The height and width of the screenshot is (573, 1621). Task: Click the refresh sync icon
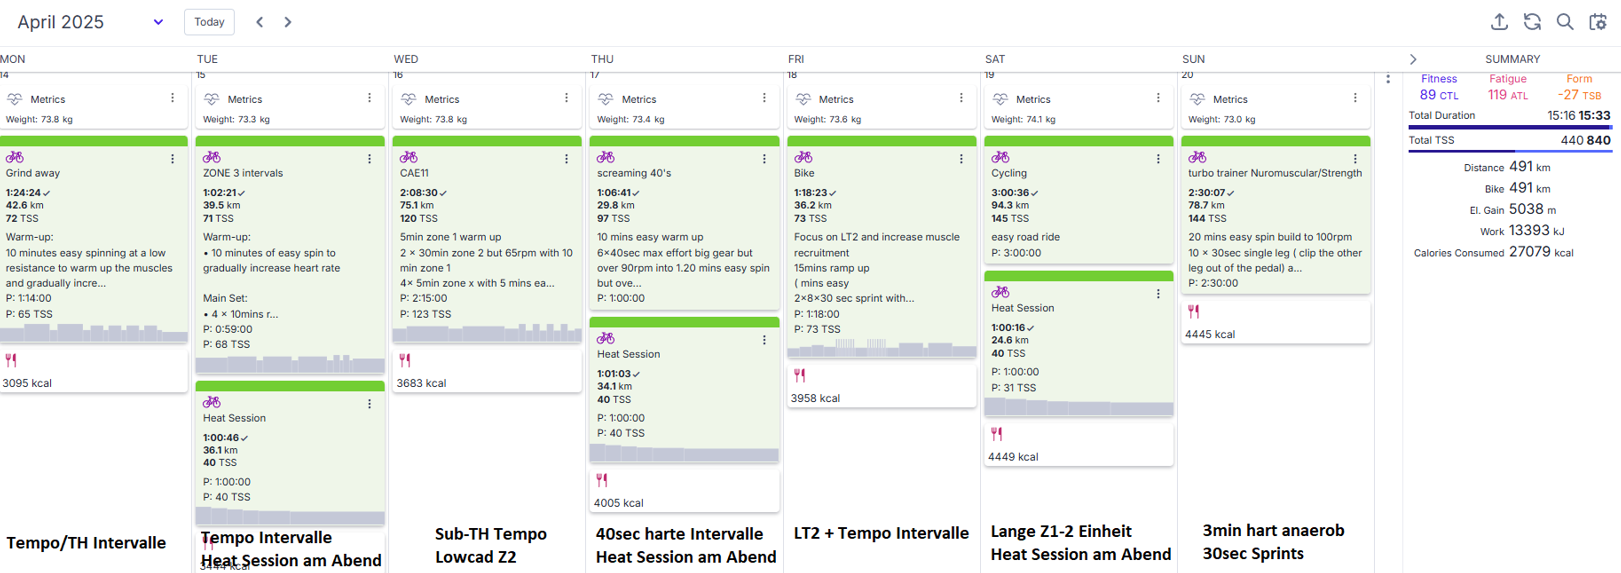click(1532, 22)
